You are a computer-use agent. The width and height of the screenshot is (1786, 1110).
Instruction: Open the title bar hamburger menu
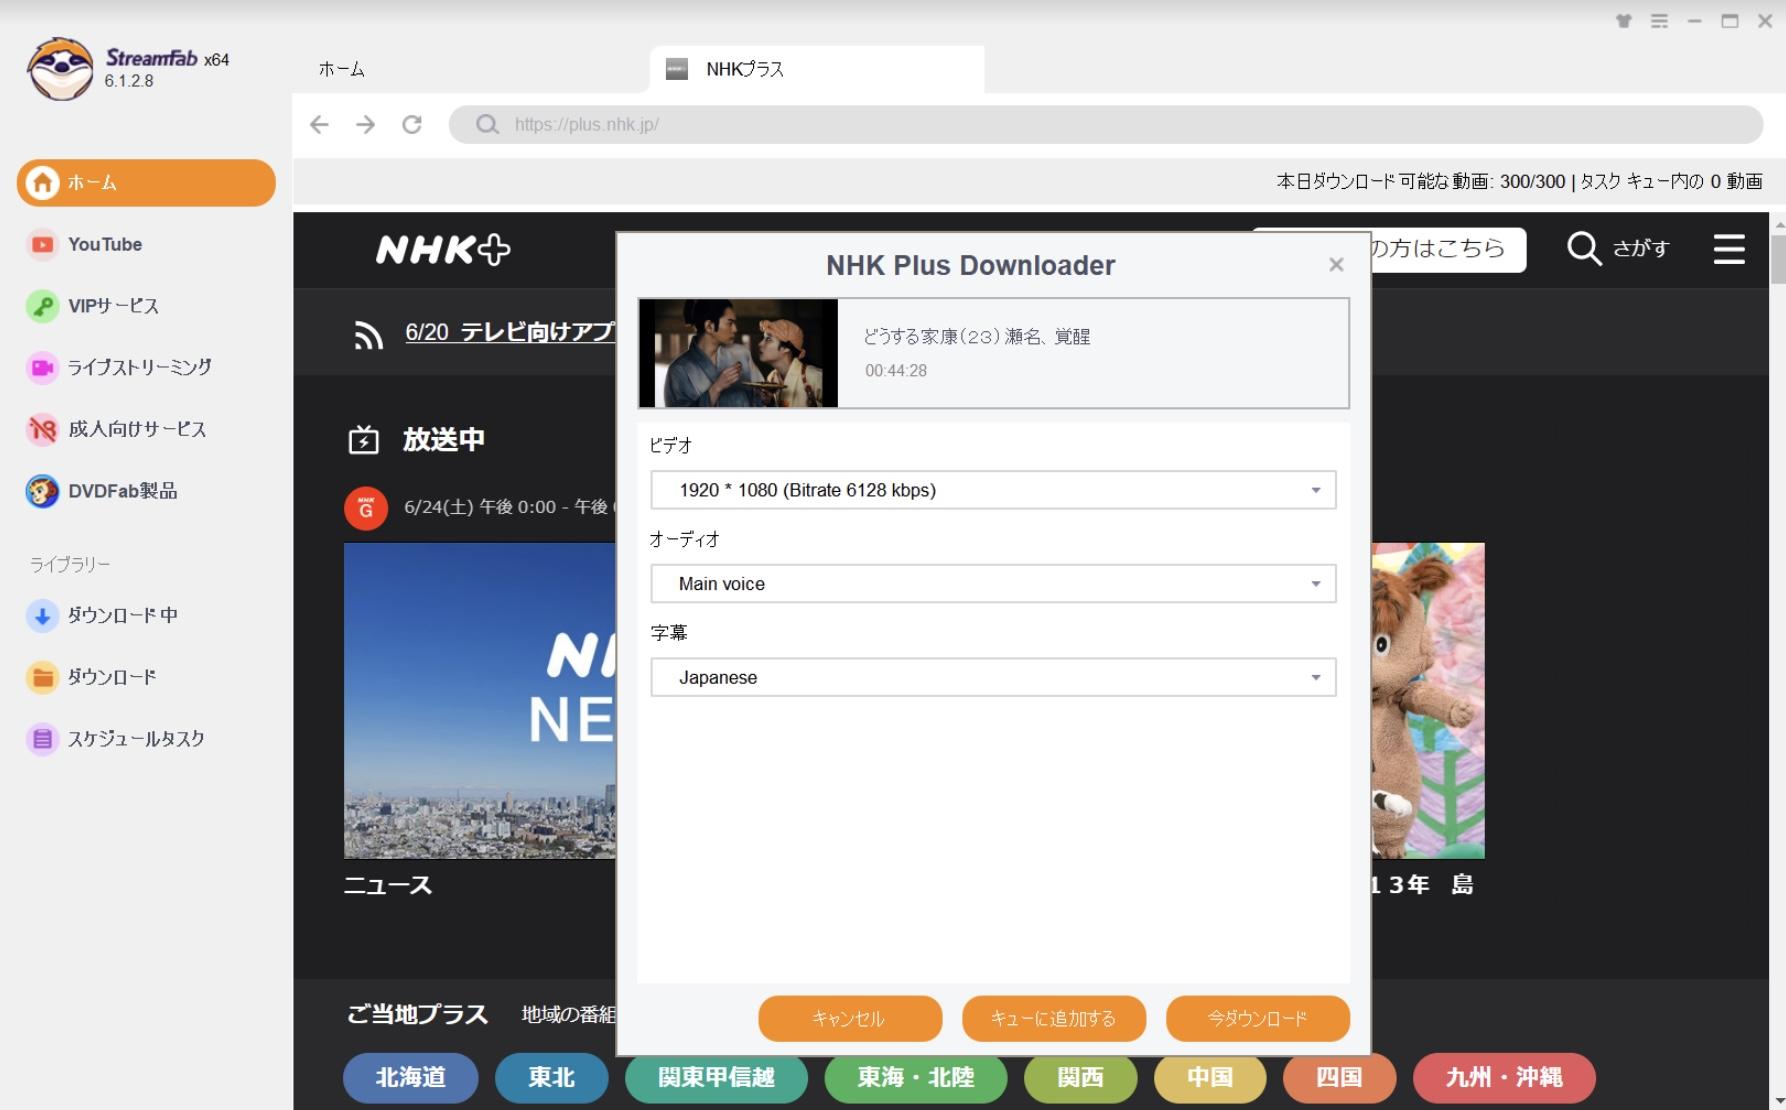(1659, 21)
